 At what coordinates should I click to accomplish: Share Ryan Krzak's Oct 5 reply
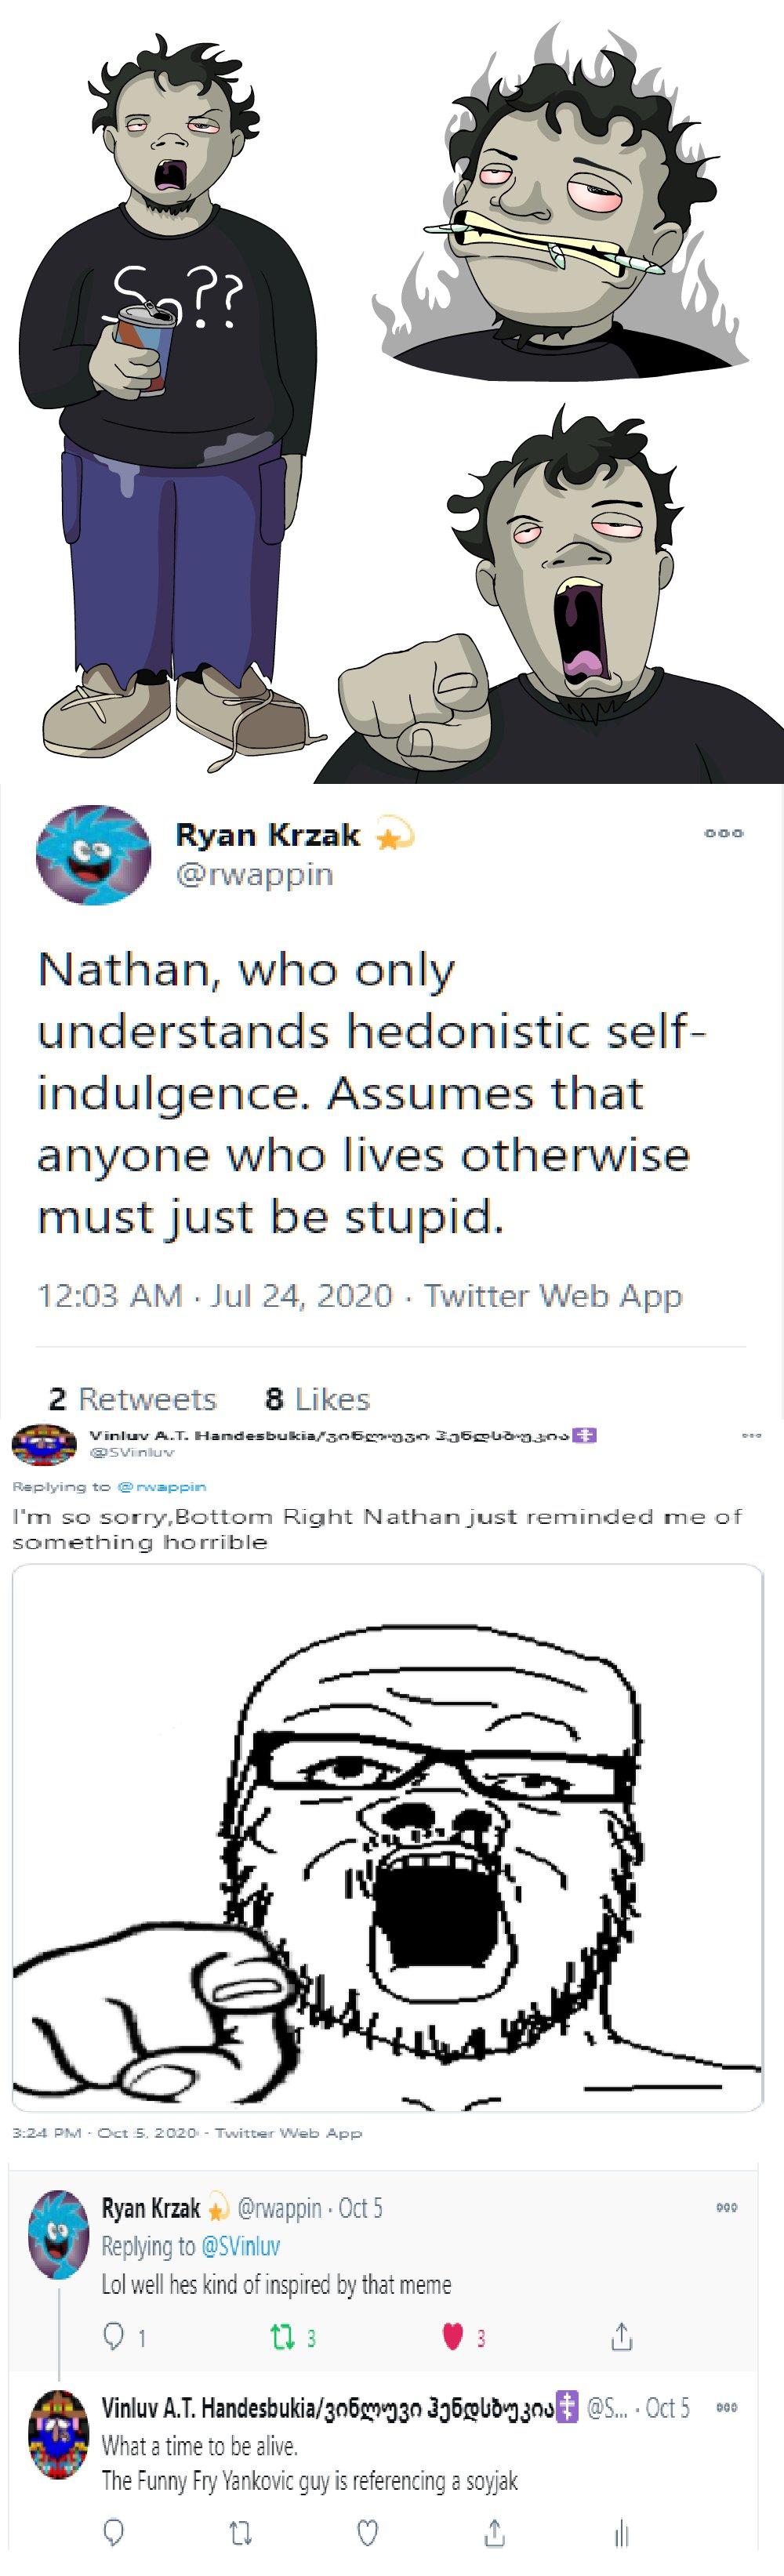coord(621,2337)
